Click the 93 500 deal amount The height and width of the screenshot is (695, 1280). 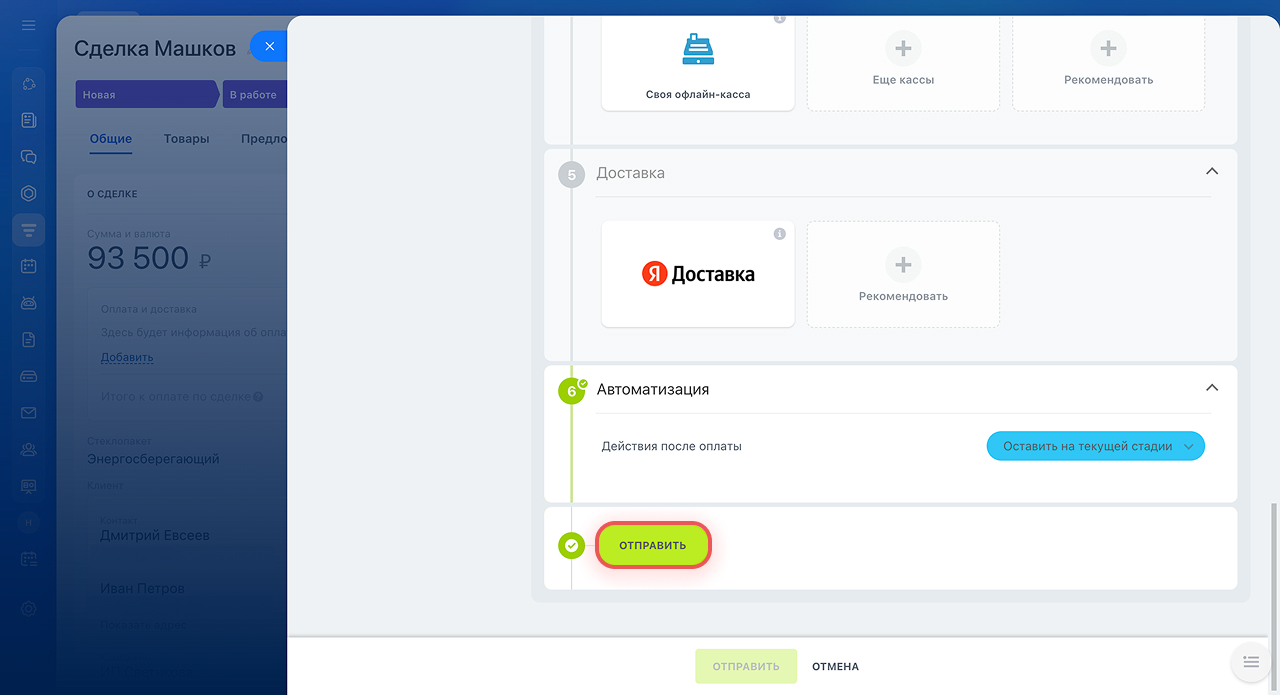138,258
